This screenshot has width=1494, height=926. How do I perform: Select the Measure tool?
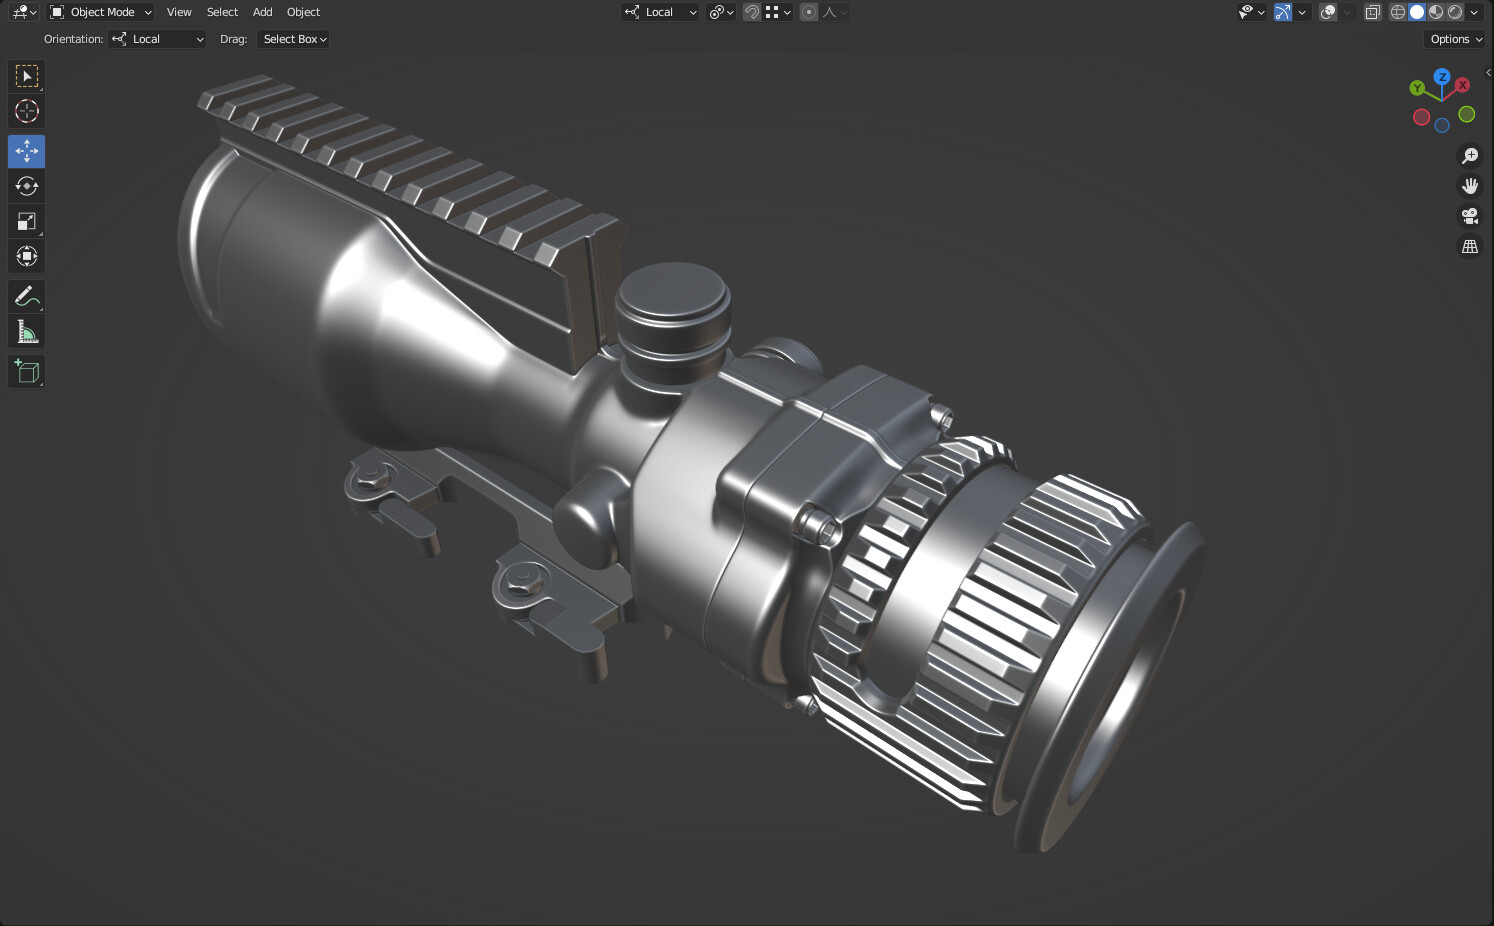[x=26, y=331]
